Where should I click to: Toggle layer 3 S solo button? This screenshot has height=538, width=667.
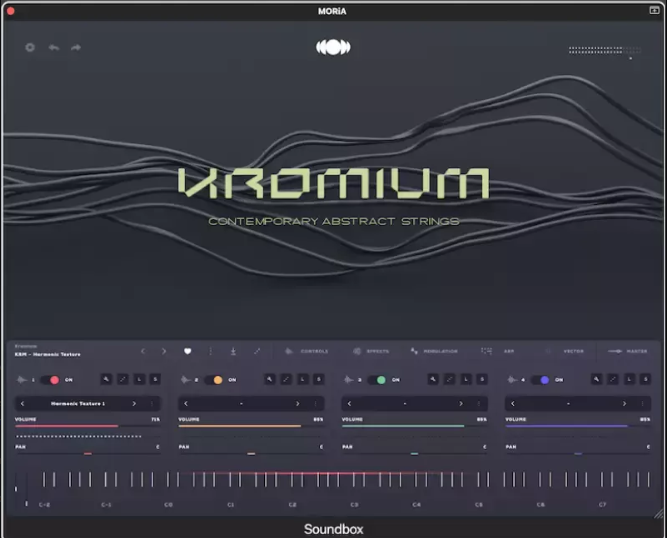tap(482, 379)
